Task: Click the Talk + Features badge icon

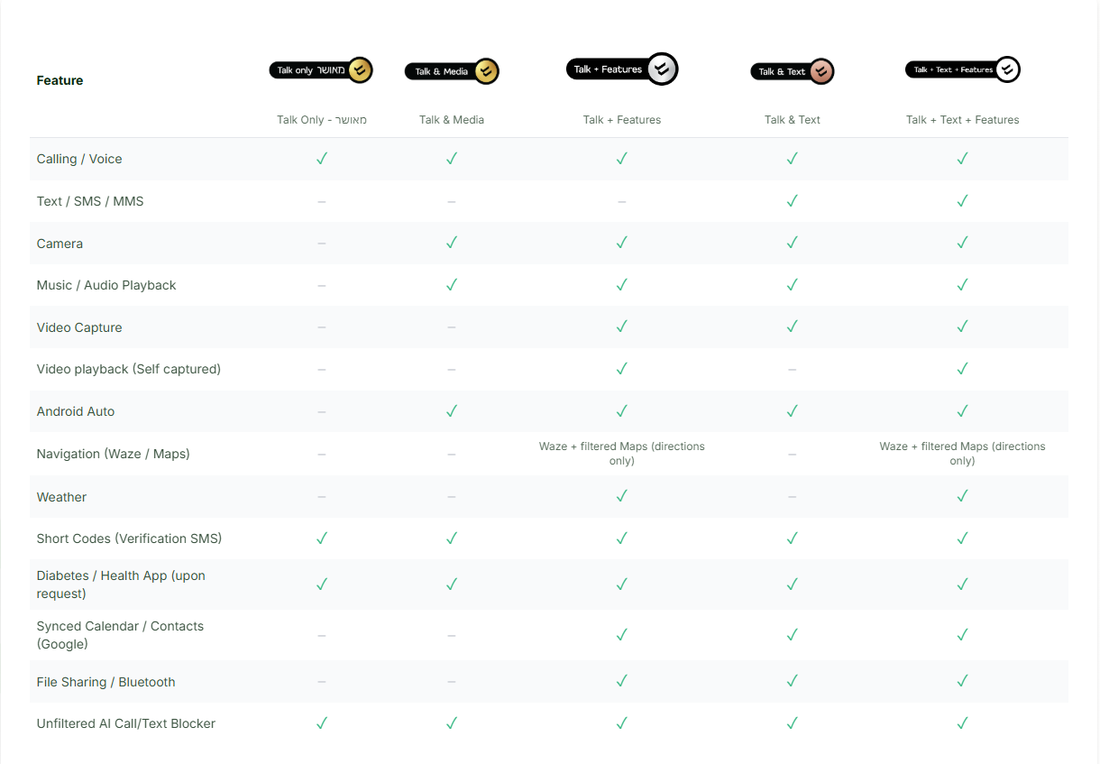Action: click(x=622, y=69)
